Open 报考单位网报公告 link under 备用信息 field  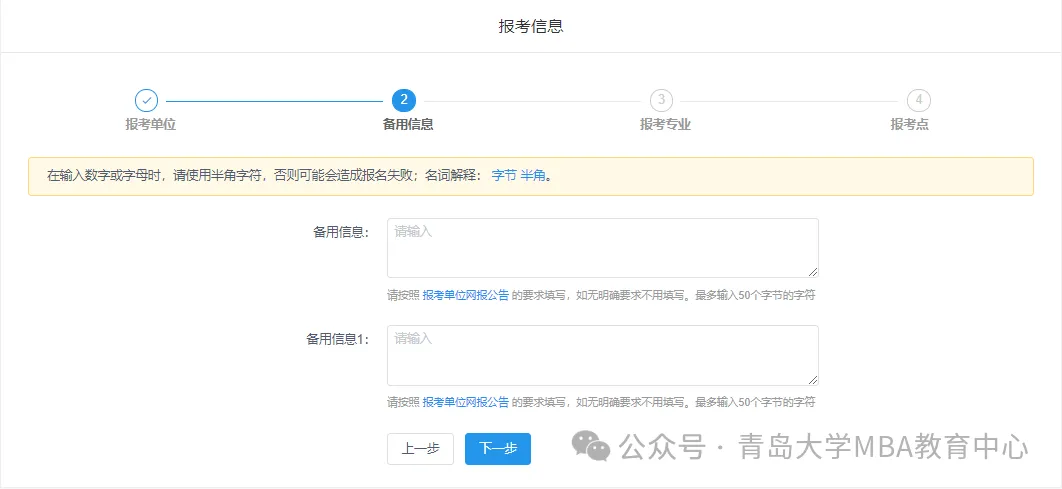point(465,296)
